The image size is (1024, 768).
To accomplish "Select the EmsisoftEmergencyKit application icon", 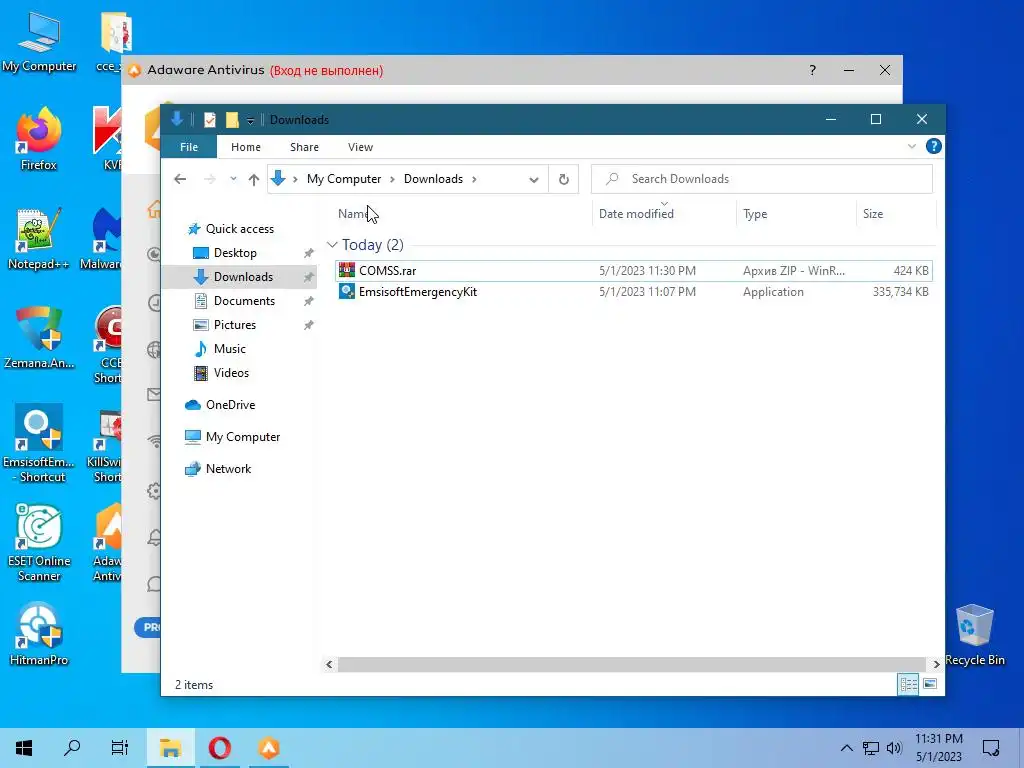I will [347, 292].
